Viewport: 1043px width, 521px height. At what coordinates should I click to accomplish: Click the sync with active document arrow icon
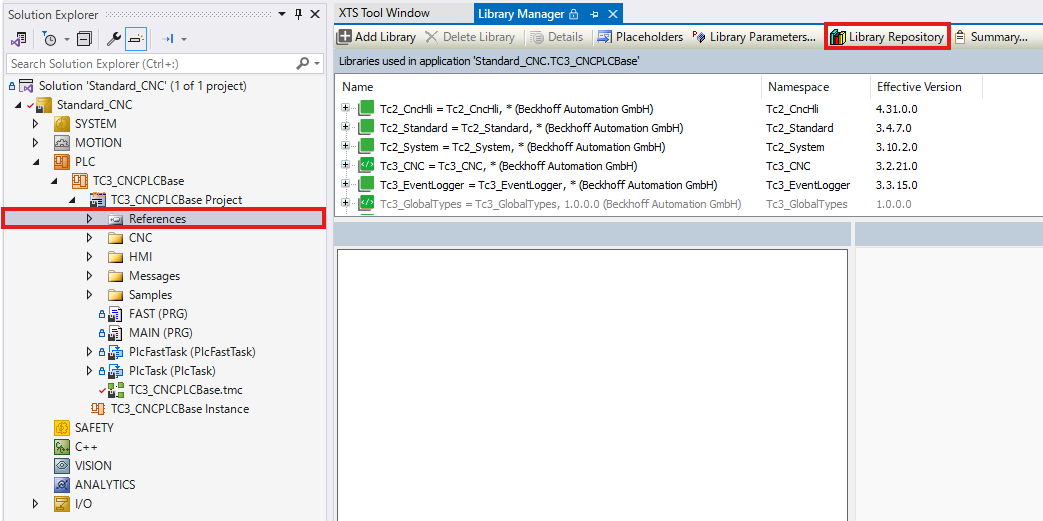[168, 39]
